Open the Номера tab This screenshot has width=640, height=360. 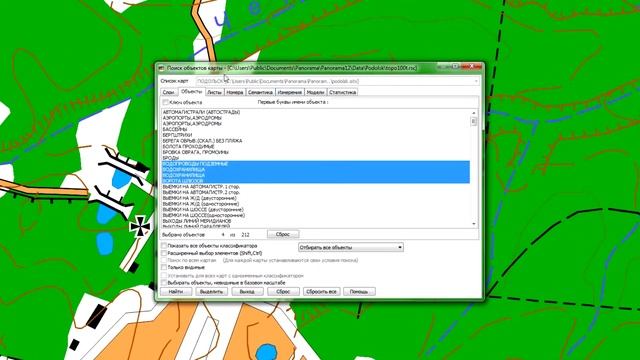click(235, 92)
